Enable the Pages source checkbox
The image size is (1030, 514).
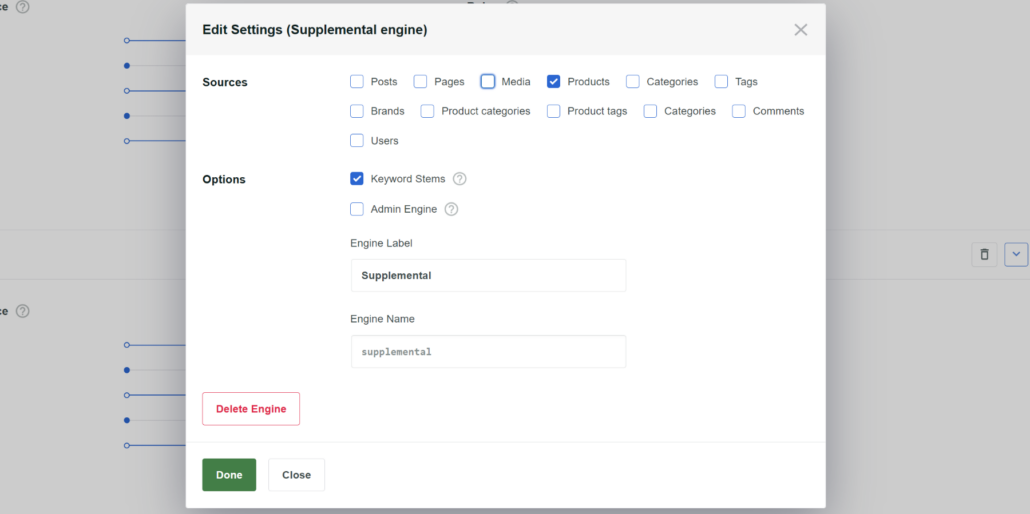coord(420,82)
